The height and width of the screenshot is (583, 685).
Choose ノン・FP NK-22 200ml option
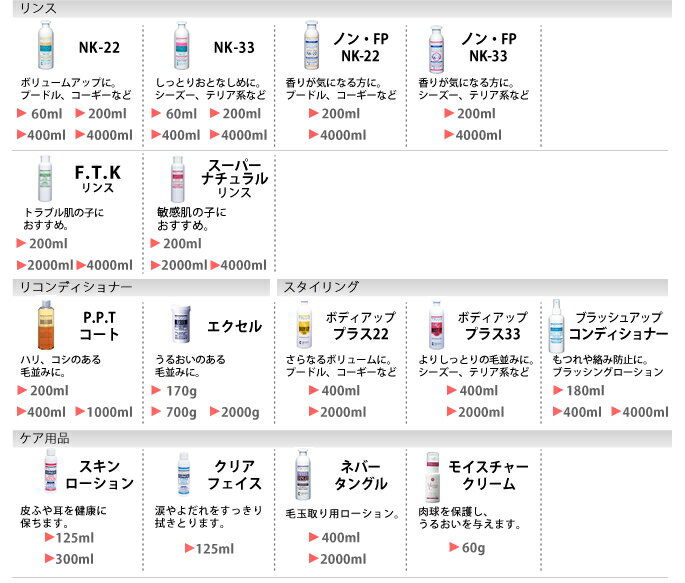tap(341, 114)
